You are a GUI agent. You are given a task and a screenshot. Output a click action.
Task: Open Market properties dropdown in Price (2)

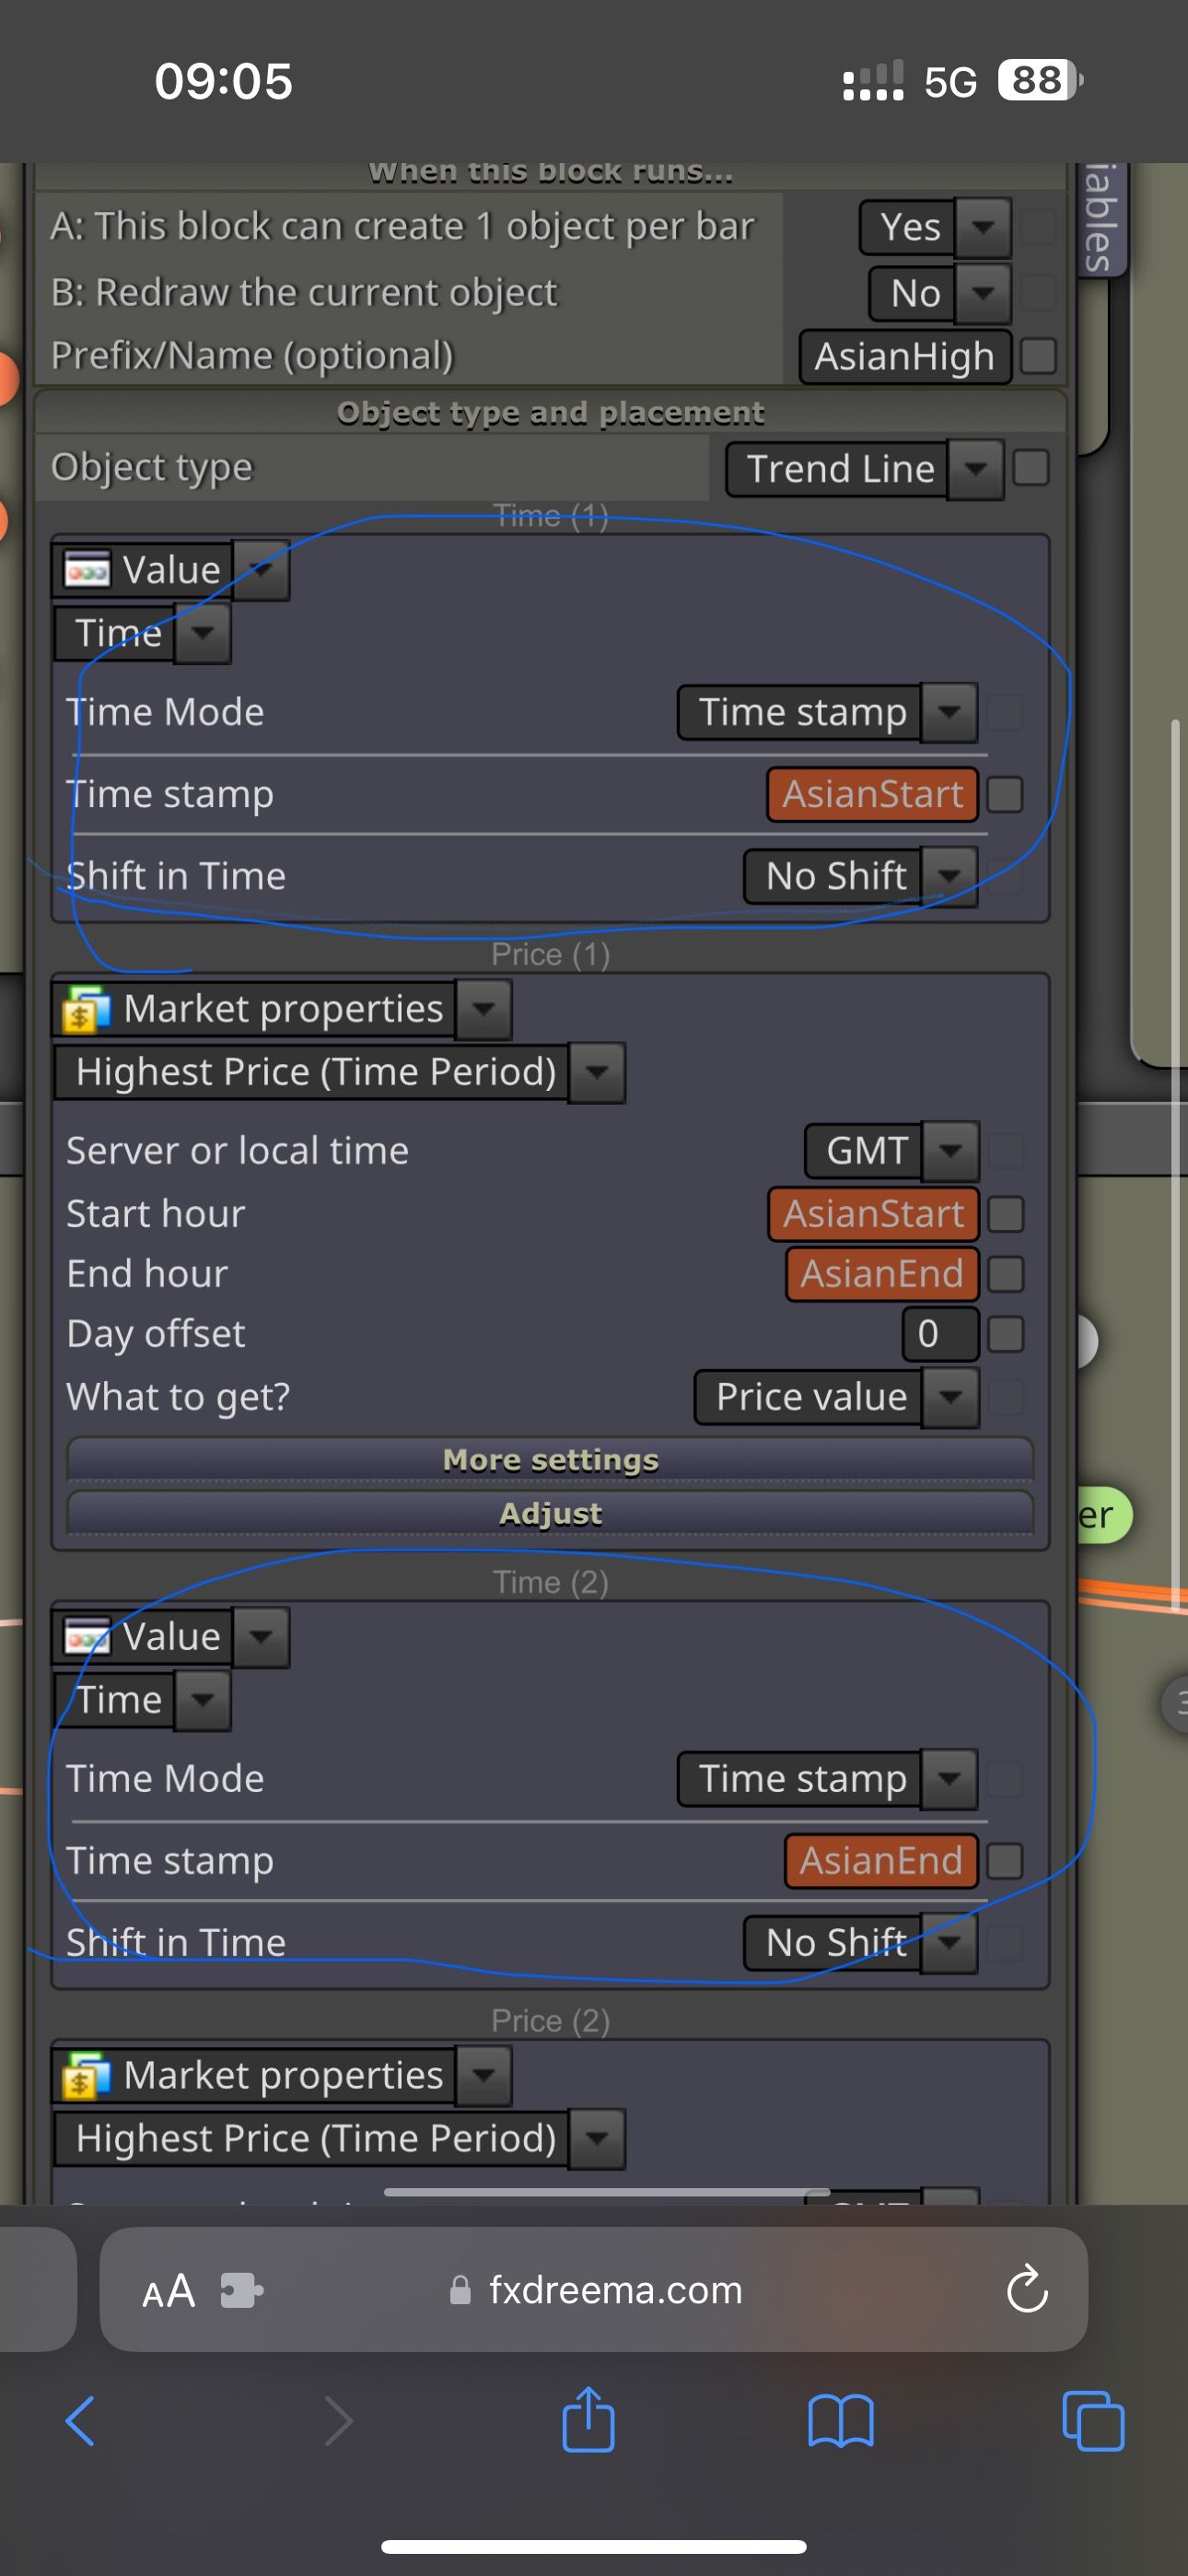coord(283,2076)
